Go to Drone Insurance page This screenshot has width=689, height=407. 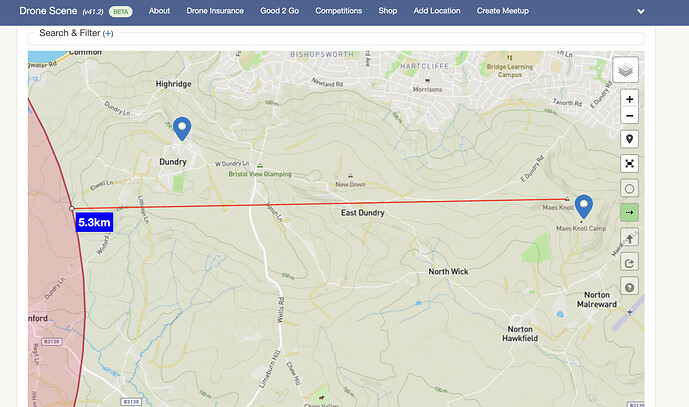coord(215,11)
